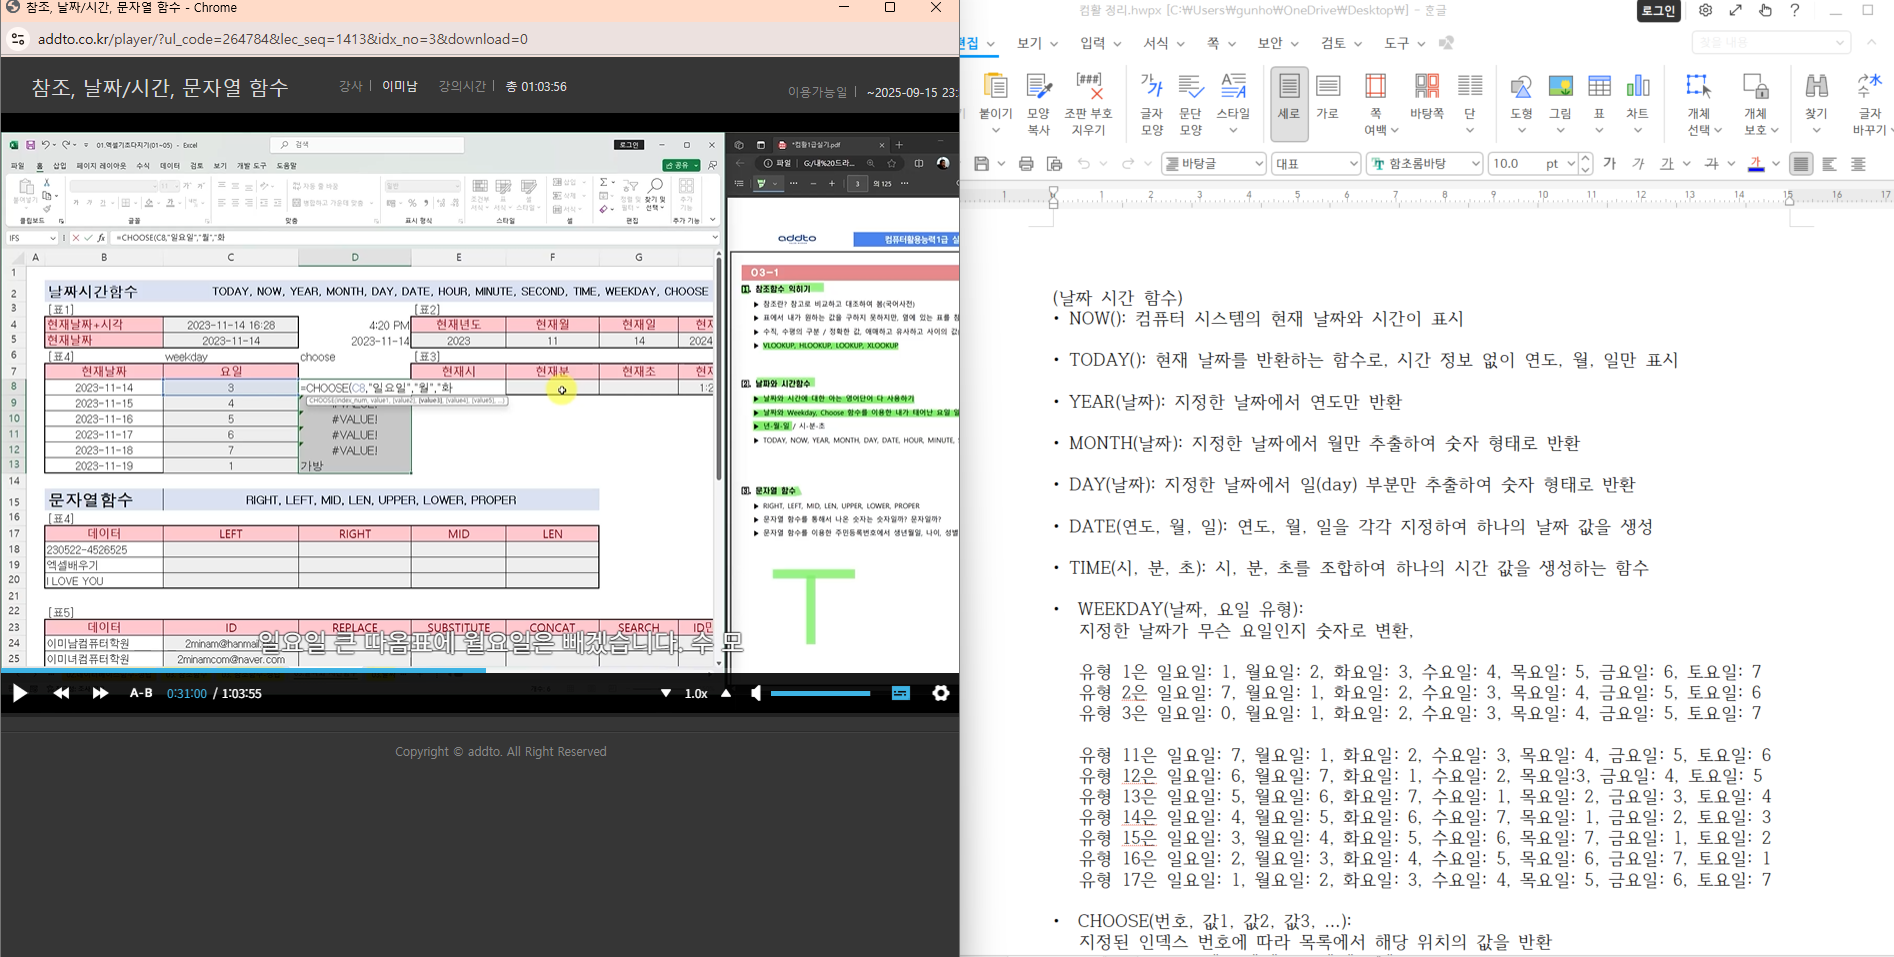This screenshot has height=957, width=1894.
Task: Click the Chrome address bar URL
Action: (x=282, y=40)
